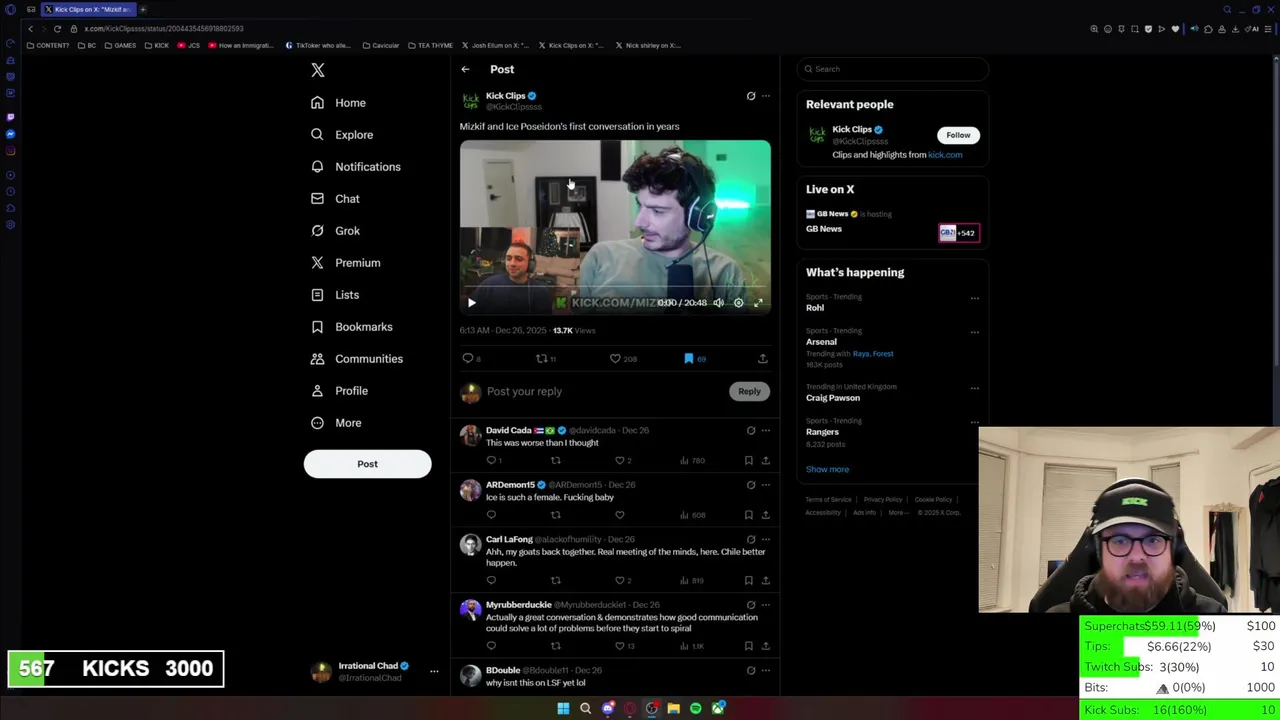Open Grok
This screenshot has height=720, width=1280.
[334, 231]
